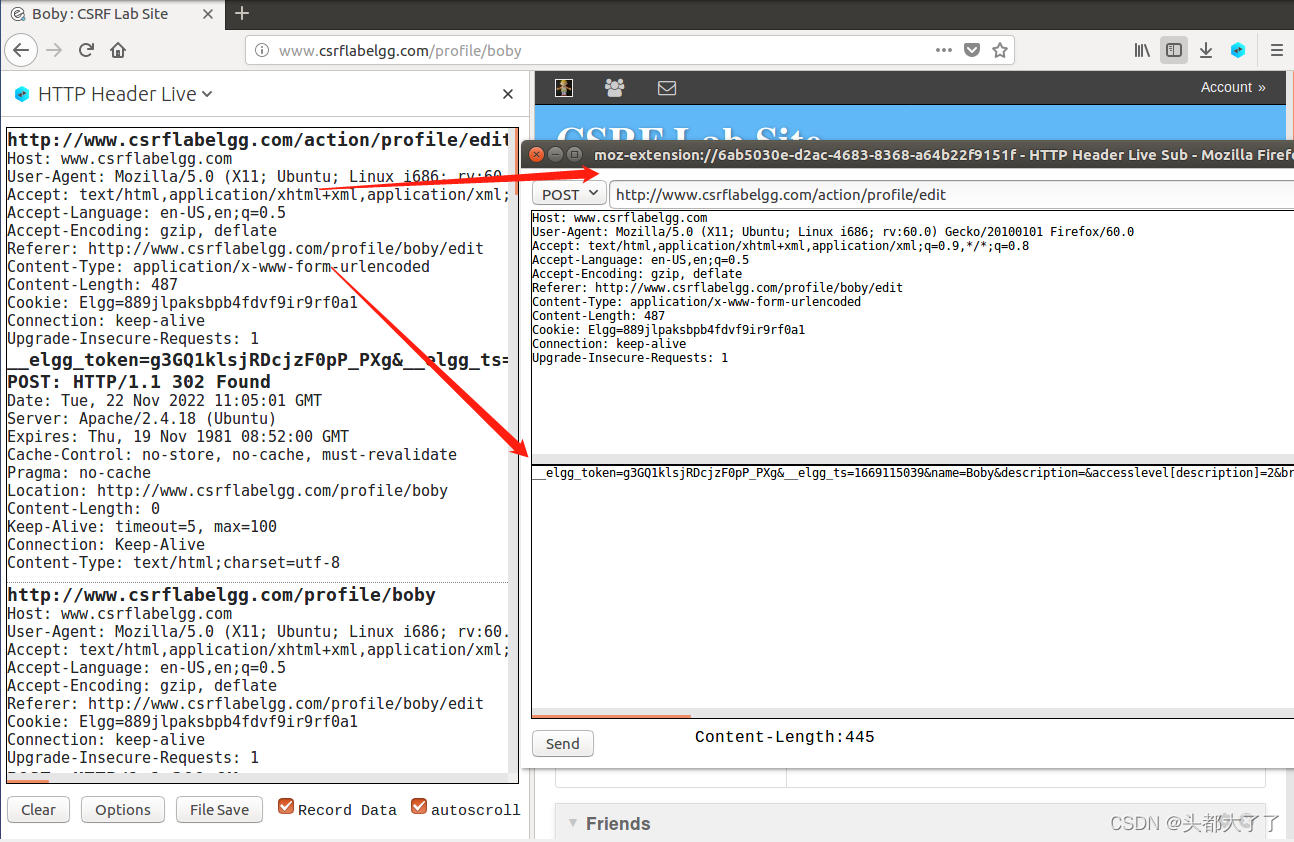Bookmark the page via the star icon

tap(999, 49)
